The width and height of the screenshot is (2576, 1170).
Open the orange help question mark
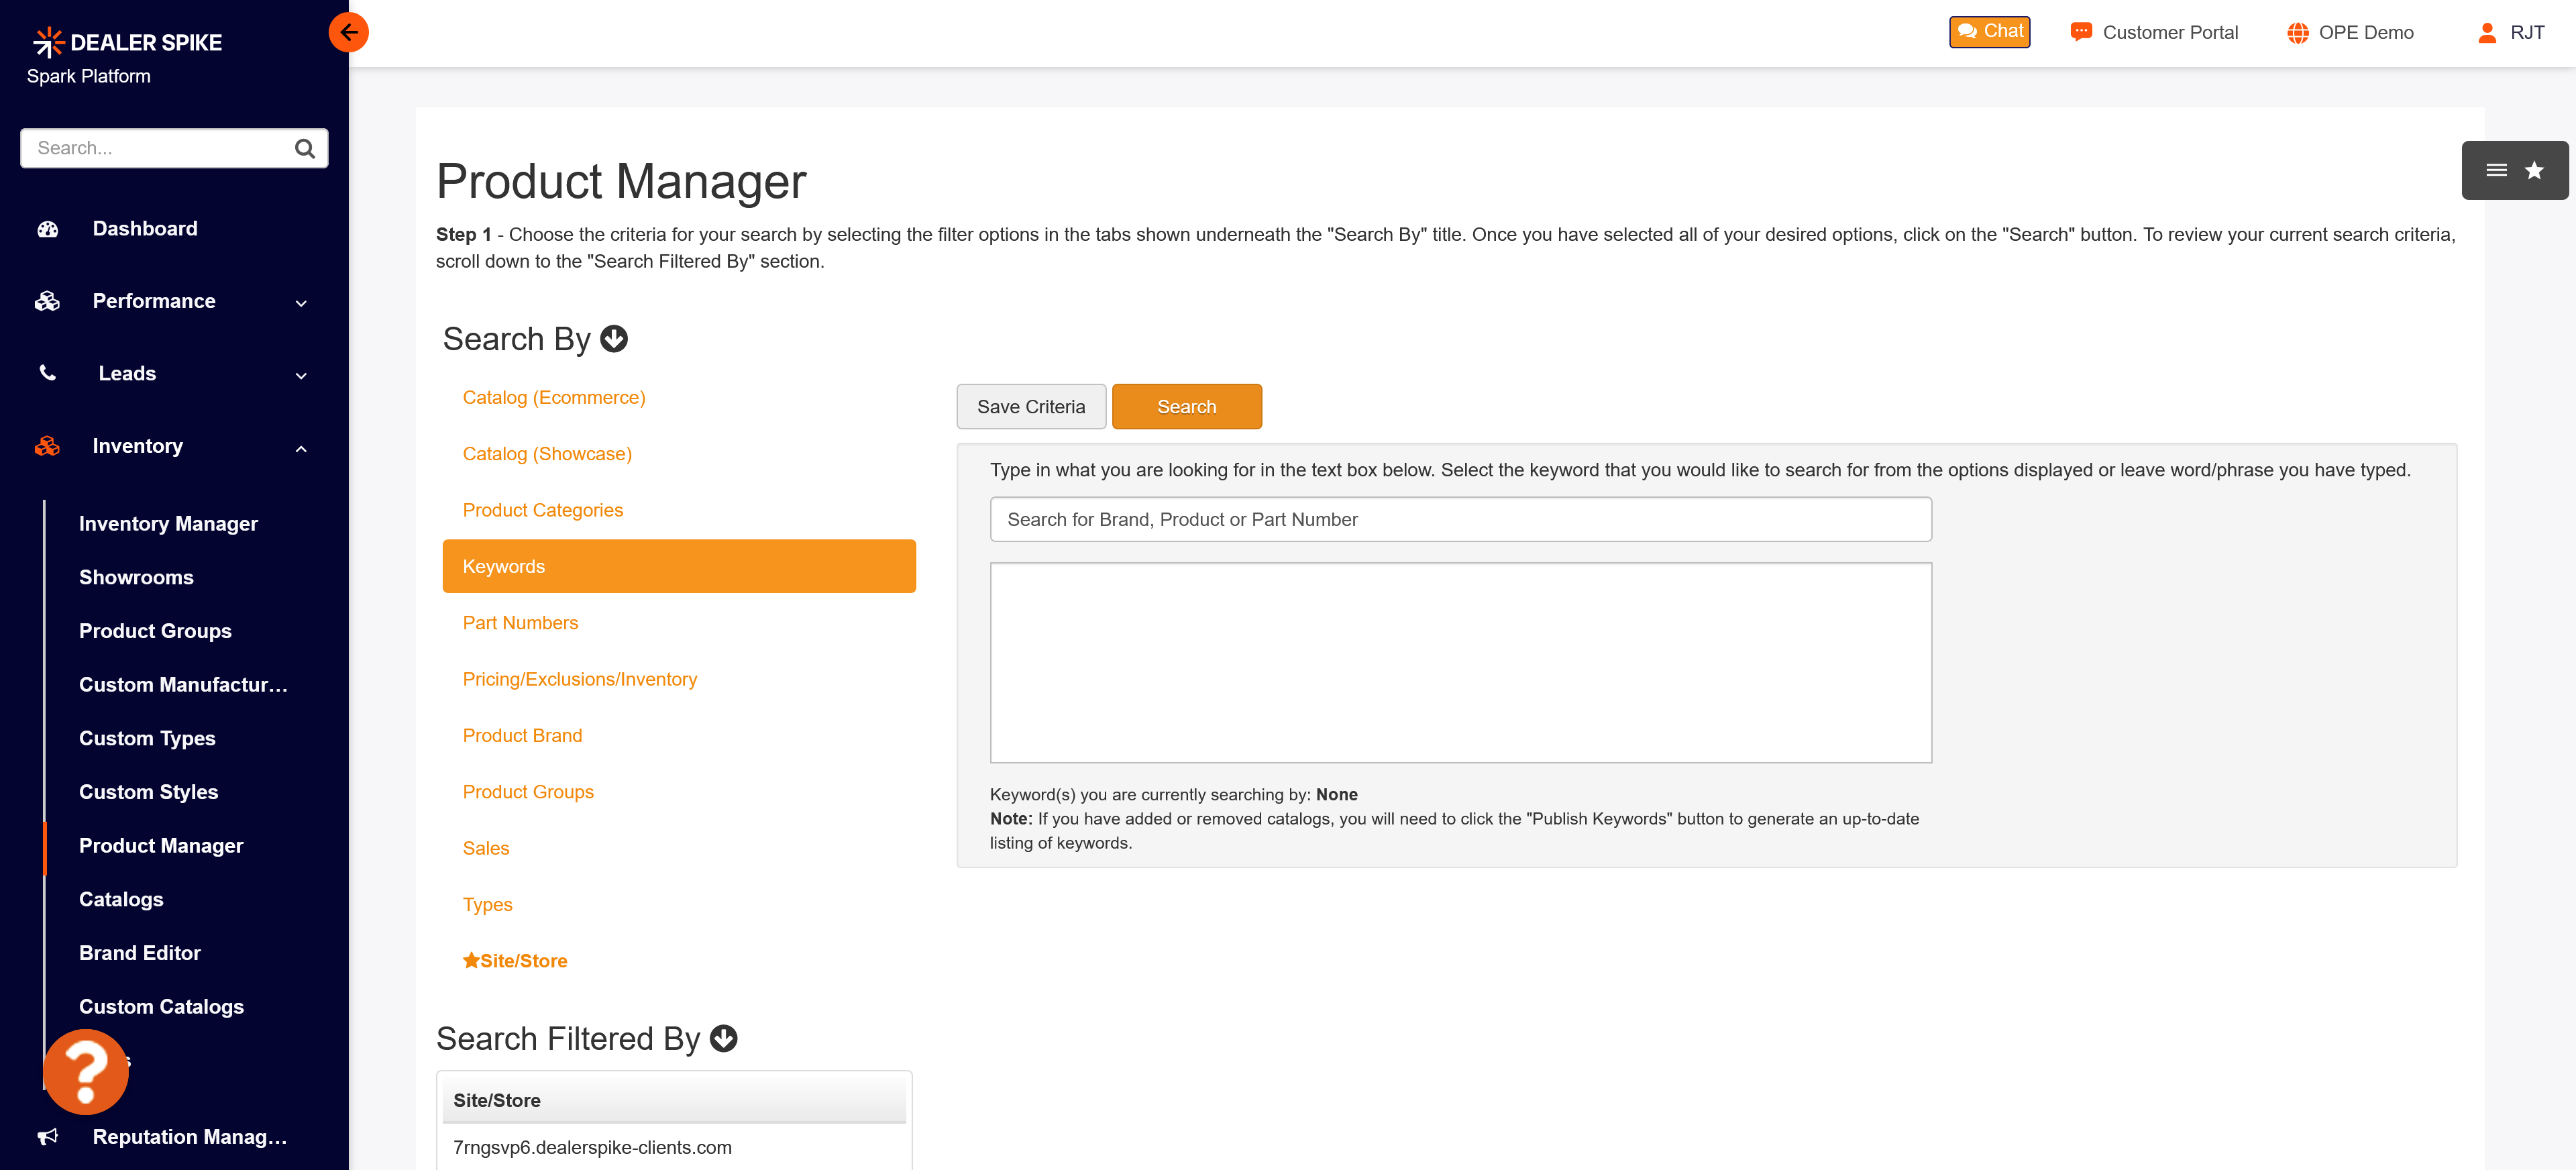point(86,1071)
